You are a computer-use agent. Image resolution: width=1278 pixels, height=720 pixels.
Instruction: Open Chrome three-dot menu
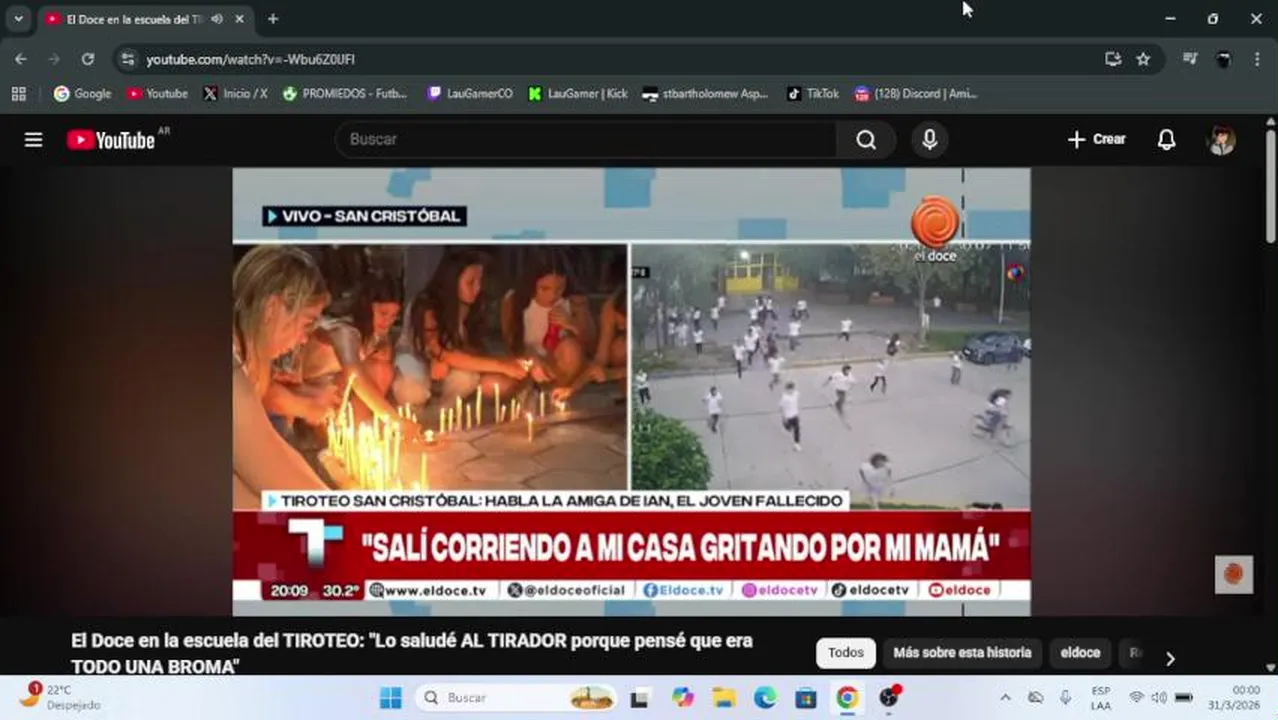click(1257, 59)
